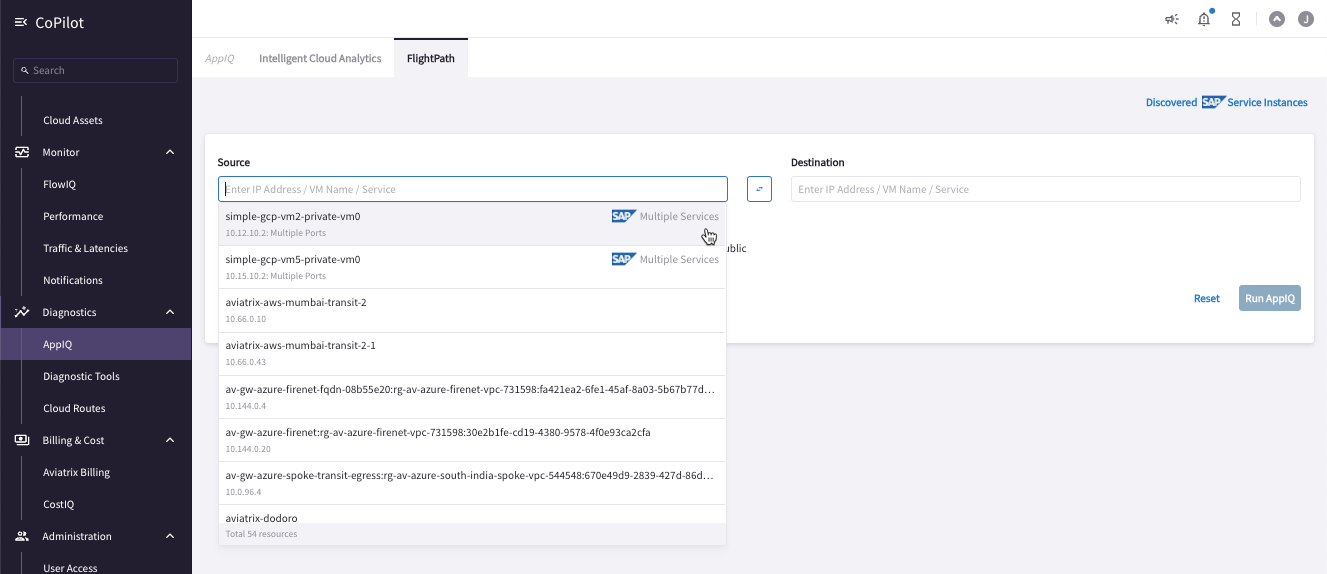Click the Destination address input field
This screenshot has width=1327, height=574.
pyautogui.click(x=1045, y=189)
